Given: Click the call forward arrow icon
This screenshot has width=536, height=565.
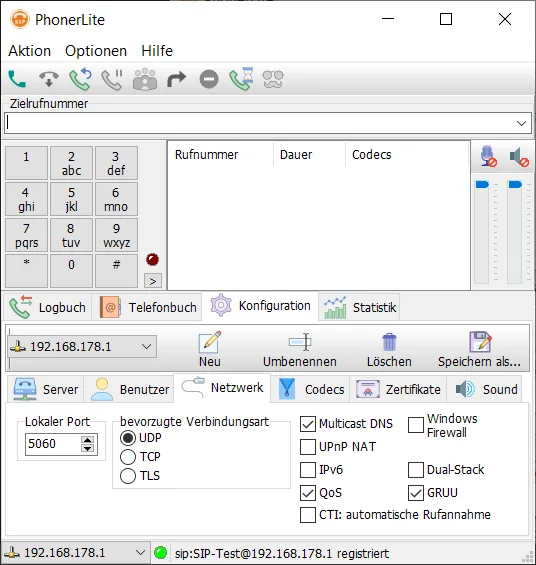Looking at the screenshot, I should point(177,79).
